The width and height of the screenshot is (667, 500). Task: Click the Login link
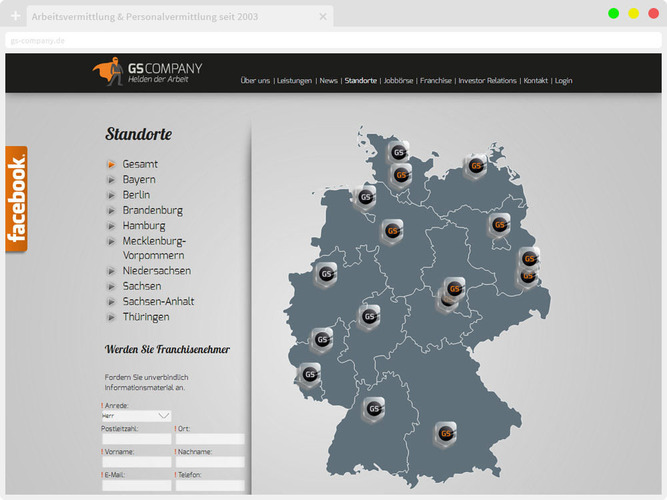(x=563, y=80)
